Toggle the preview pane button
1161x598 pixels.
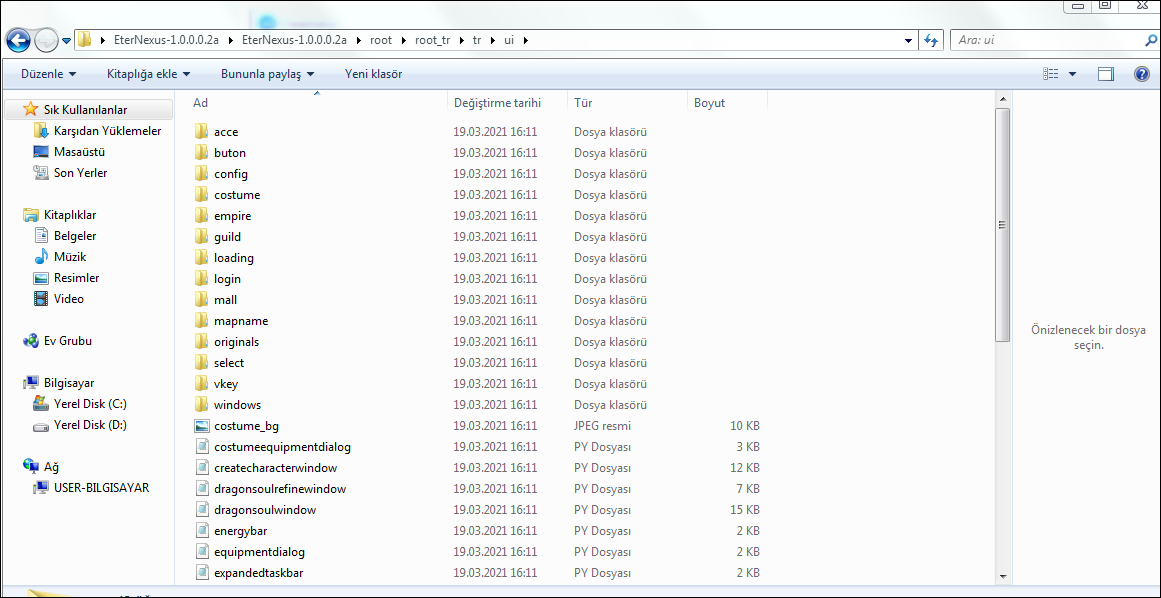(1105, 74)
